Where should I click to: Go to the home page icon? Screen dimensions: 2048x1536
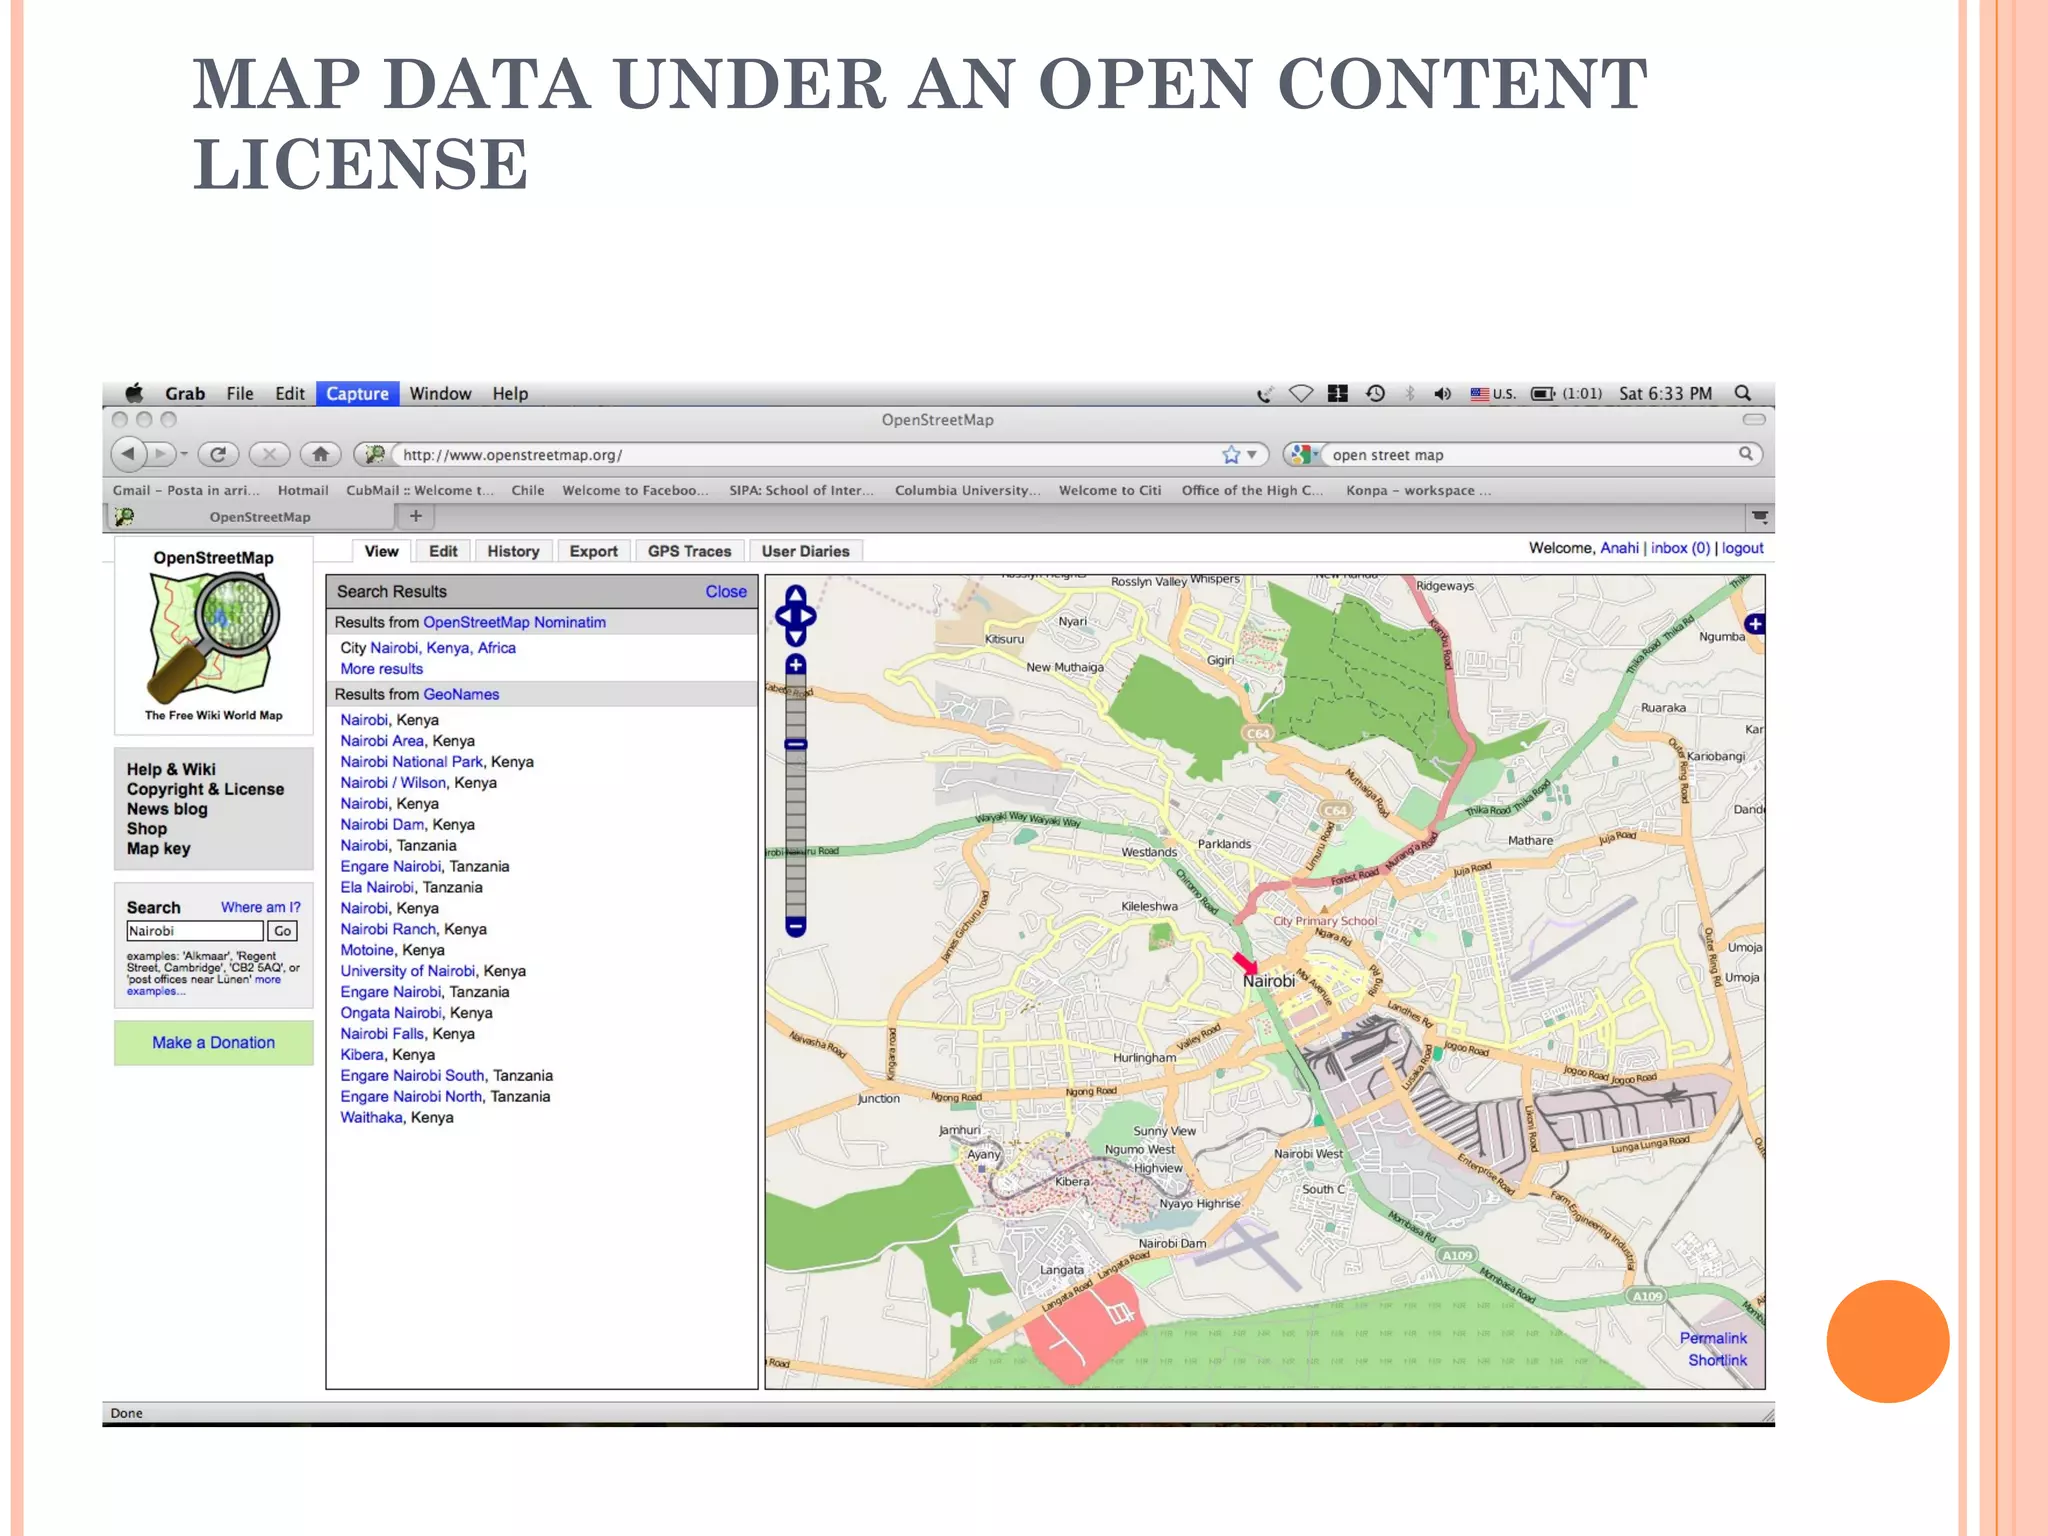320,454
